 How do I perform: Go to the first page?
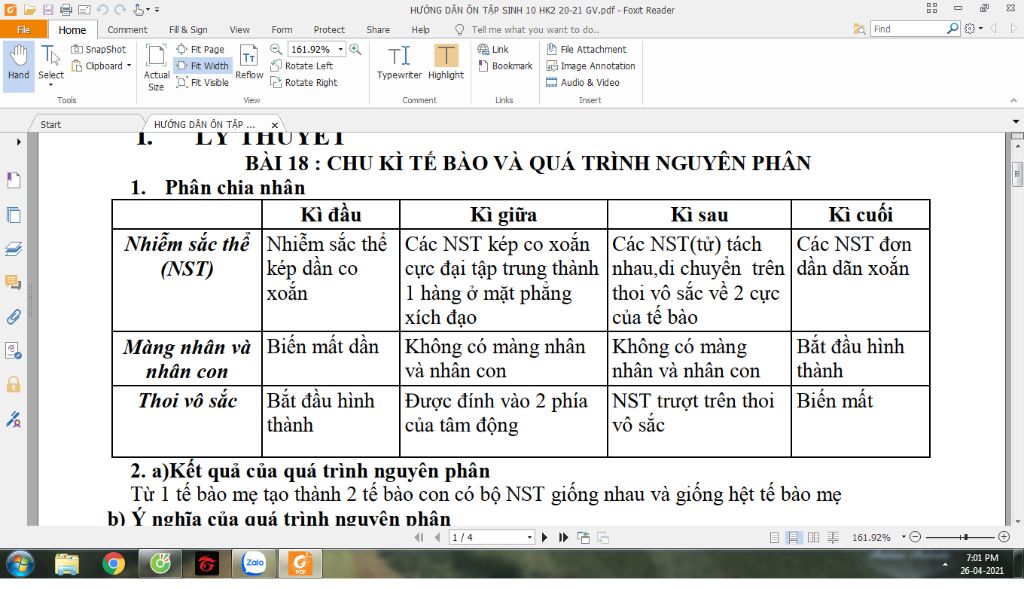click(419, 537)
